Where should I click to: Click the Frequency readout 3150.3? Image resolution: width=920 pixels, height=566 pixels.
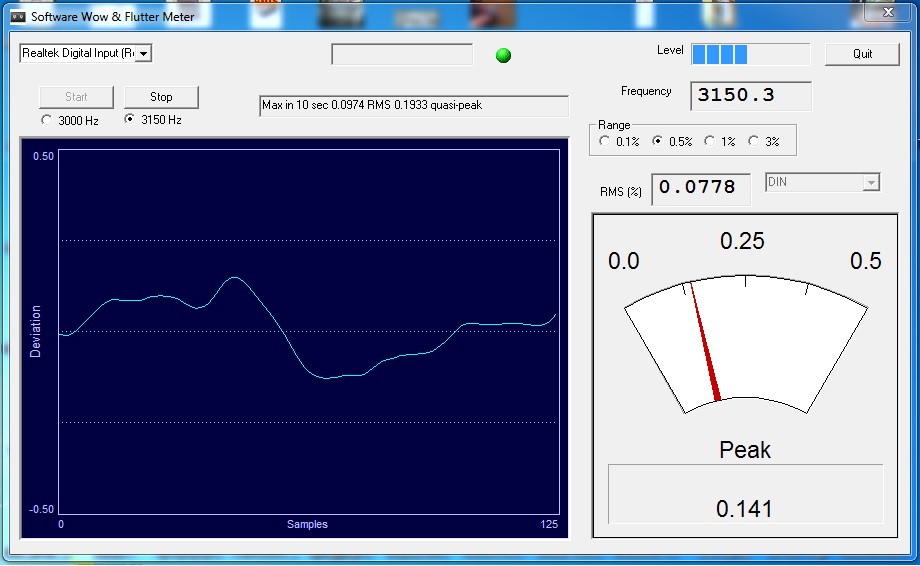pos(751,96)
